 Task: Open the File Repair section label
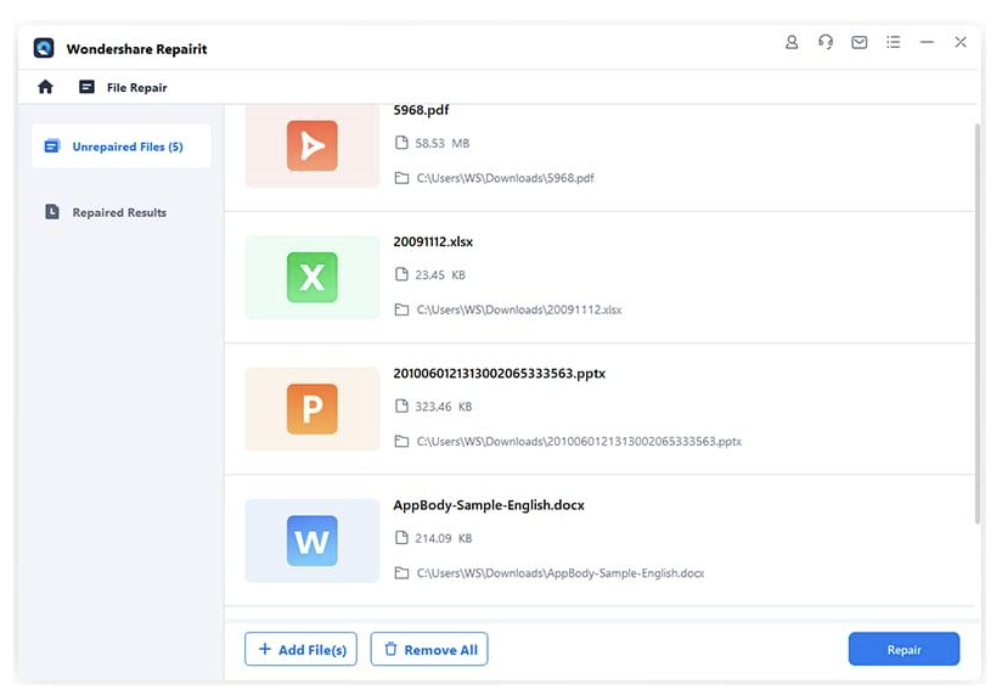pyautogui.click(x=137, y=88)
